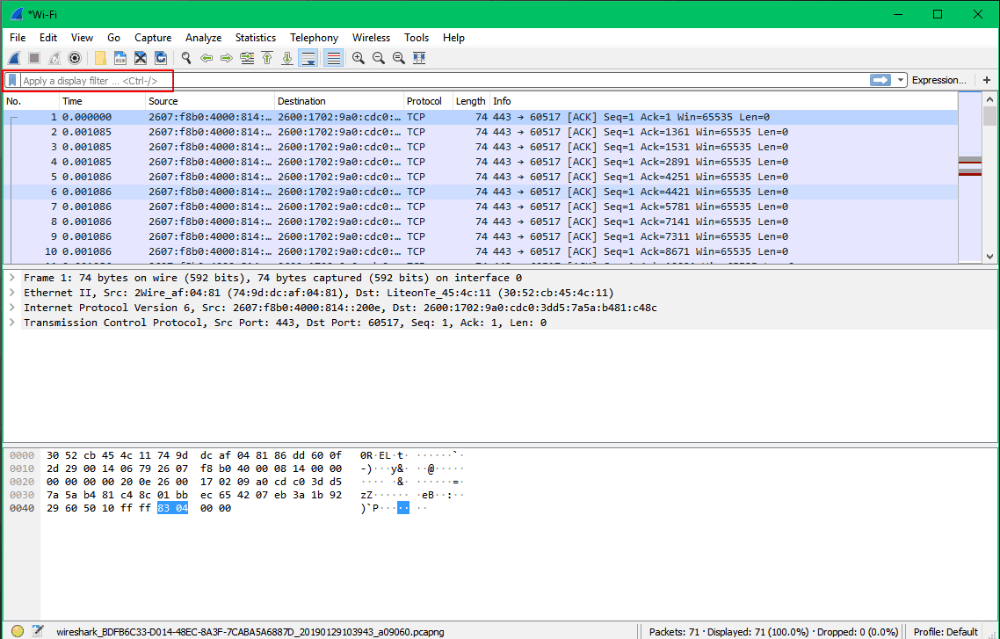Reset text to normal size
Screen dimensions: 1000x639
coord(399,58)
